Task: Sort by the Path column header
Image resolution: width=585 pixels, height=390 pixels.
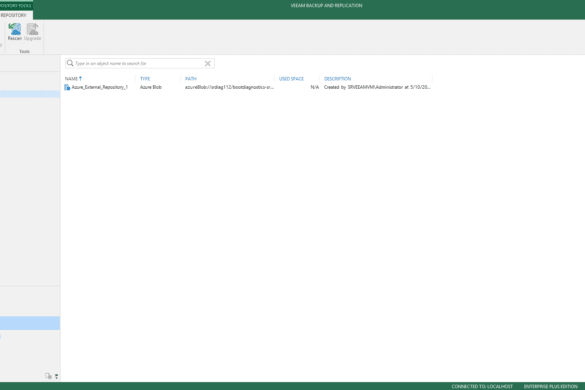Action: 191,79
